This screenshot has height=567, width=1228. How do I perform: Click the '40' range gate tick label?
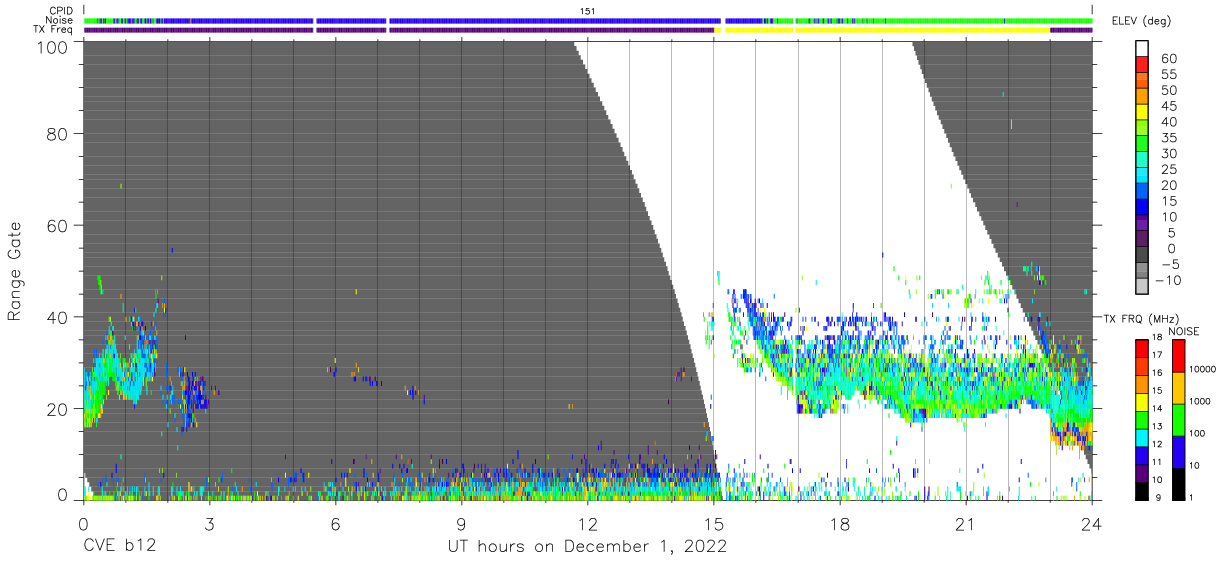[x=58, y=317]
